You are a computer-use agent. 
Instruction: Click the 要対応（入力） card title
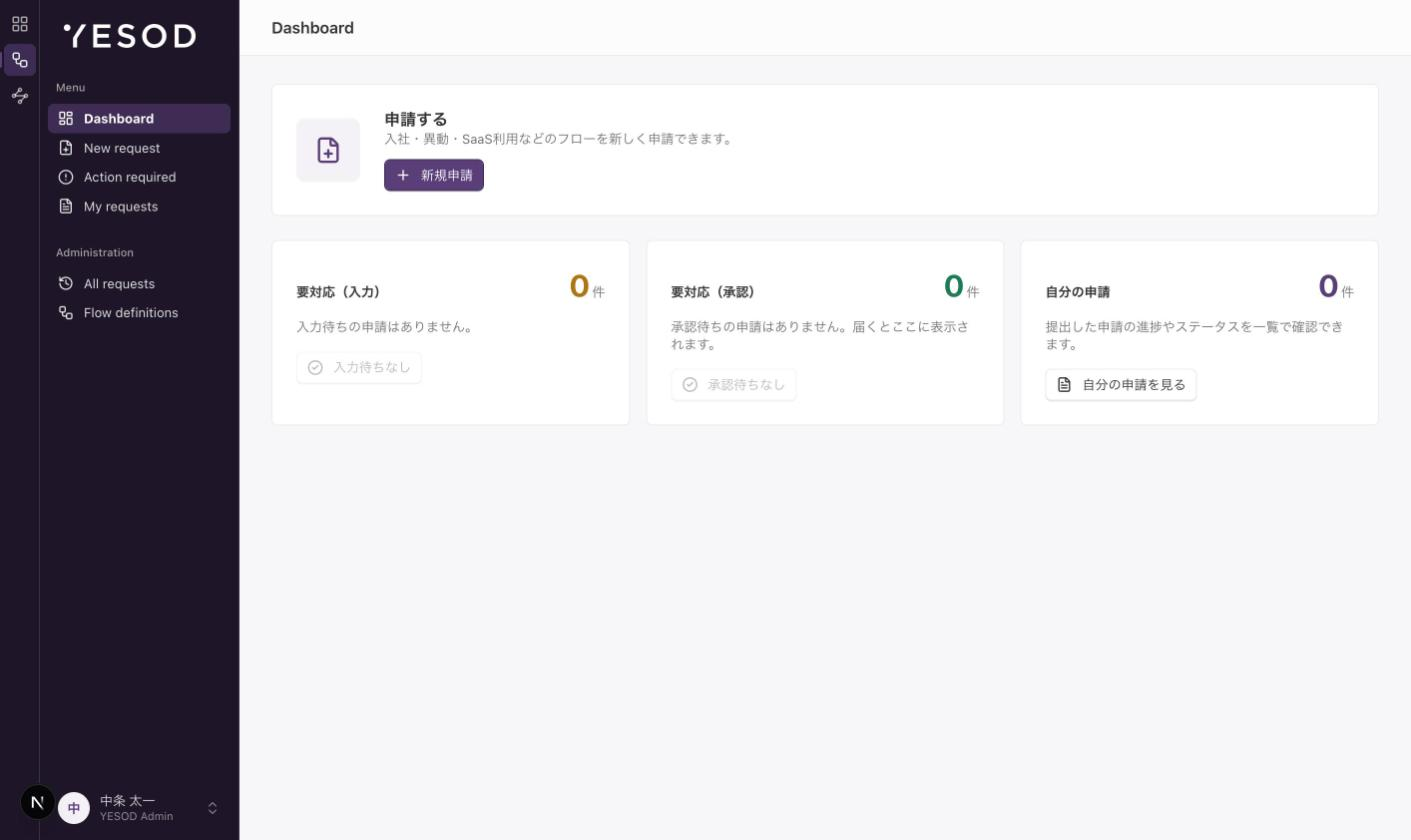click(338, 292)
